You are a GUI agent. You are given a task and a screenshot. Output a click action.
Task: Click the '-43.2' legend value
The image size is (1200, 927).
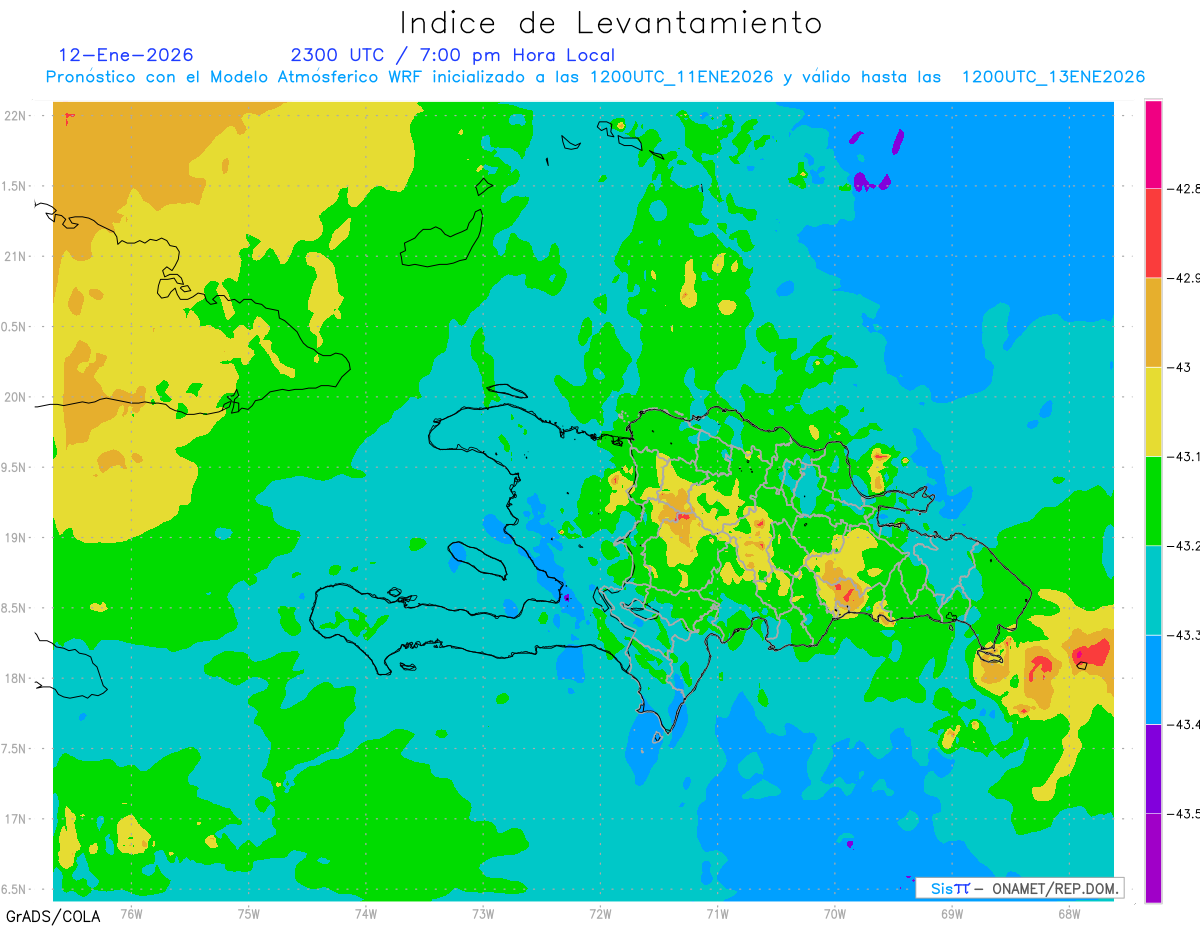tap(1182, 546)
